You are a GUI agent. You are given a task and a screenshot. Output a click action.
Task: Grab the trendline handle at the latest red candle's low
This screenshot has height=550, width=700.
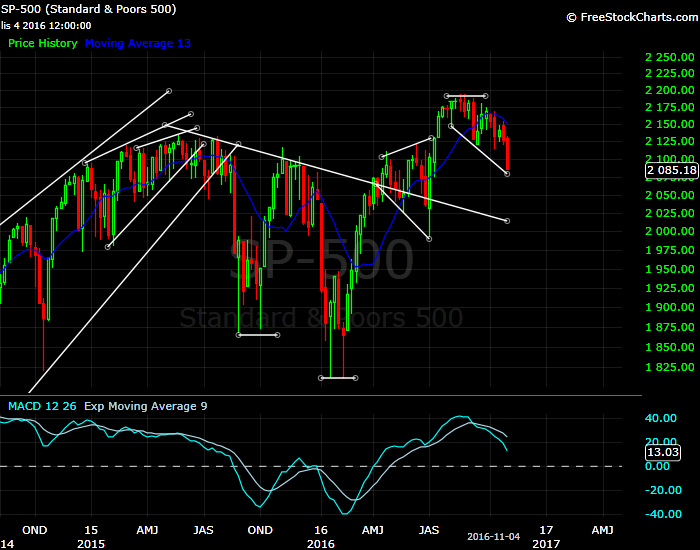click(507, 174)
